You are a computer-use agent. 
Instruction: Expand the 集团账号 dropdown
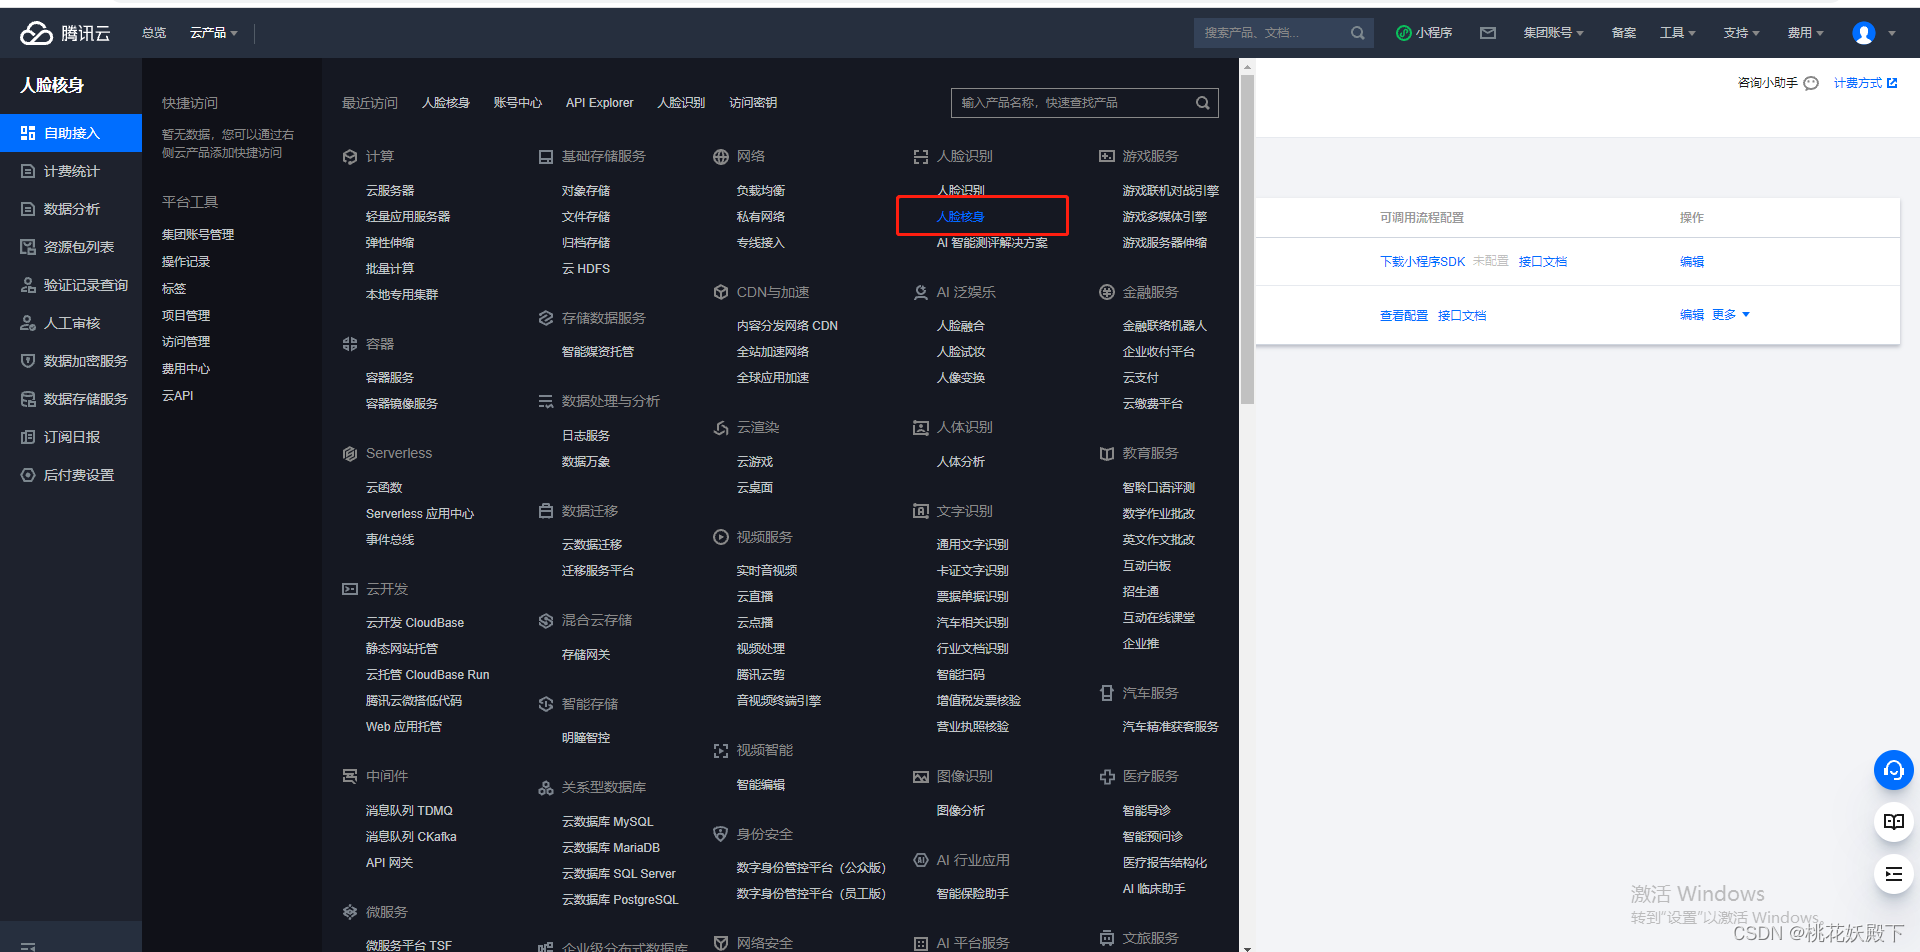pos(1553,33)
